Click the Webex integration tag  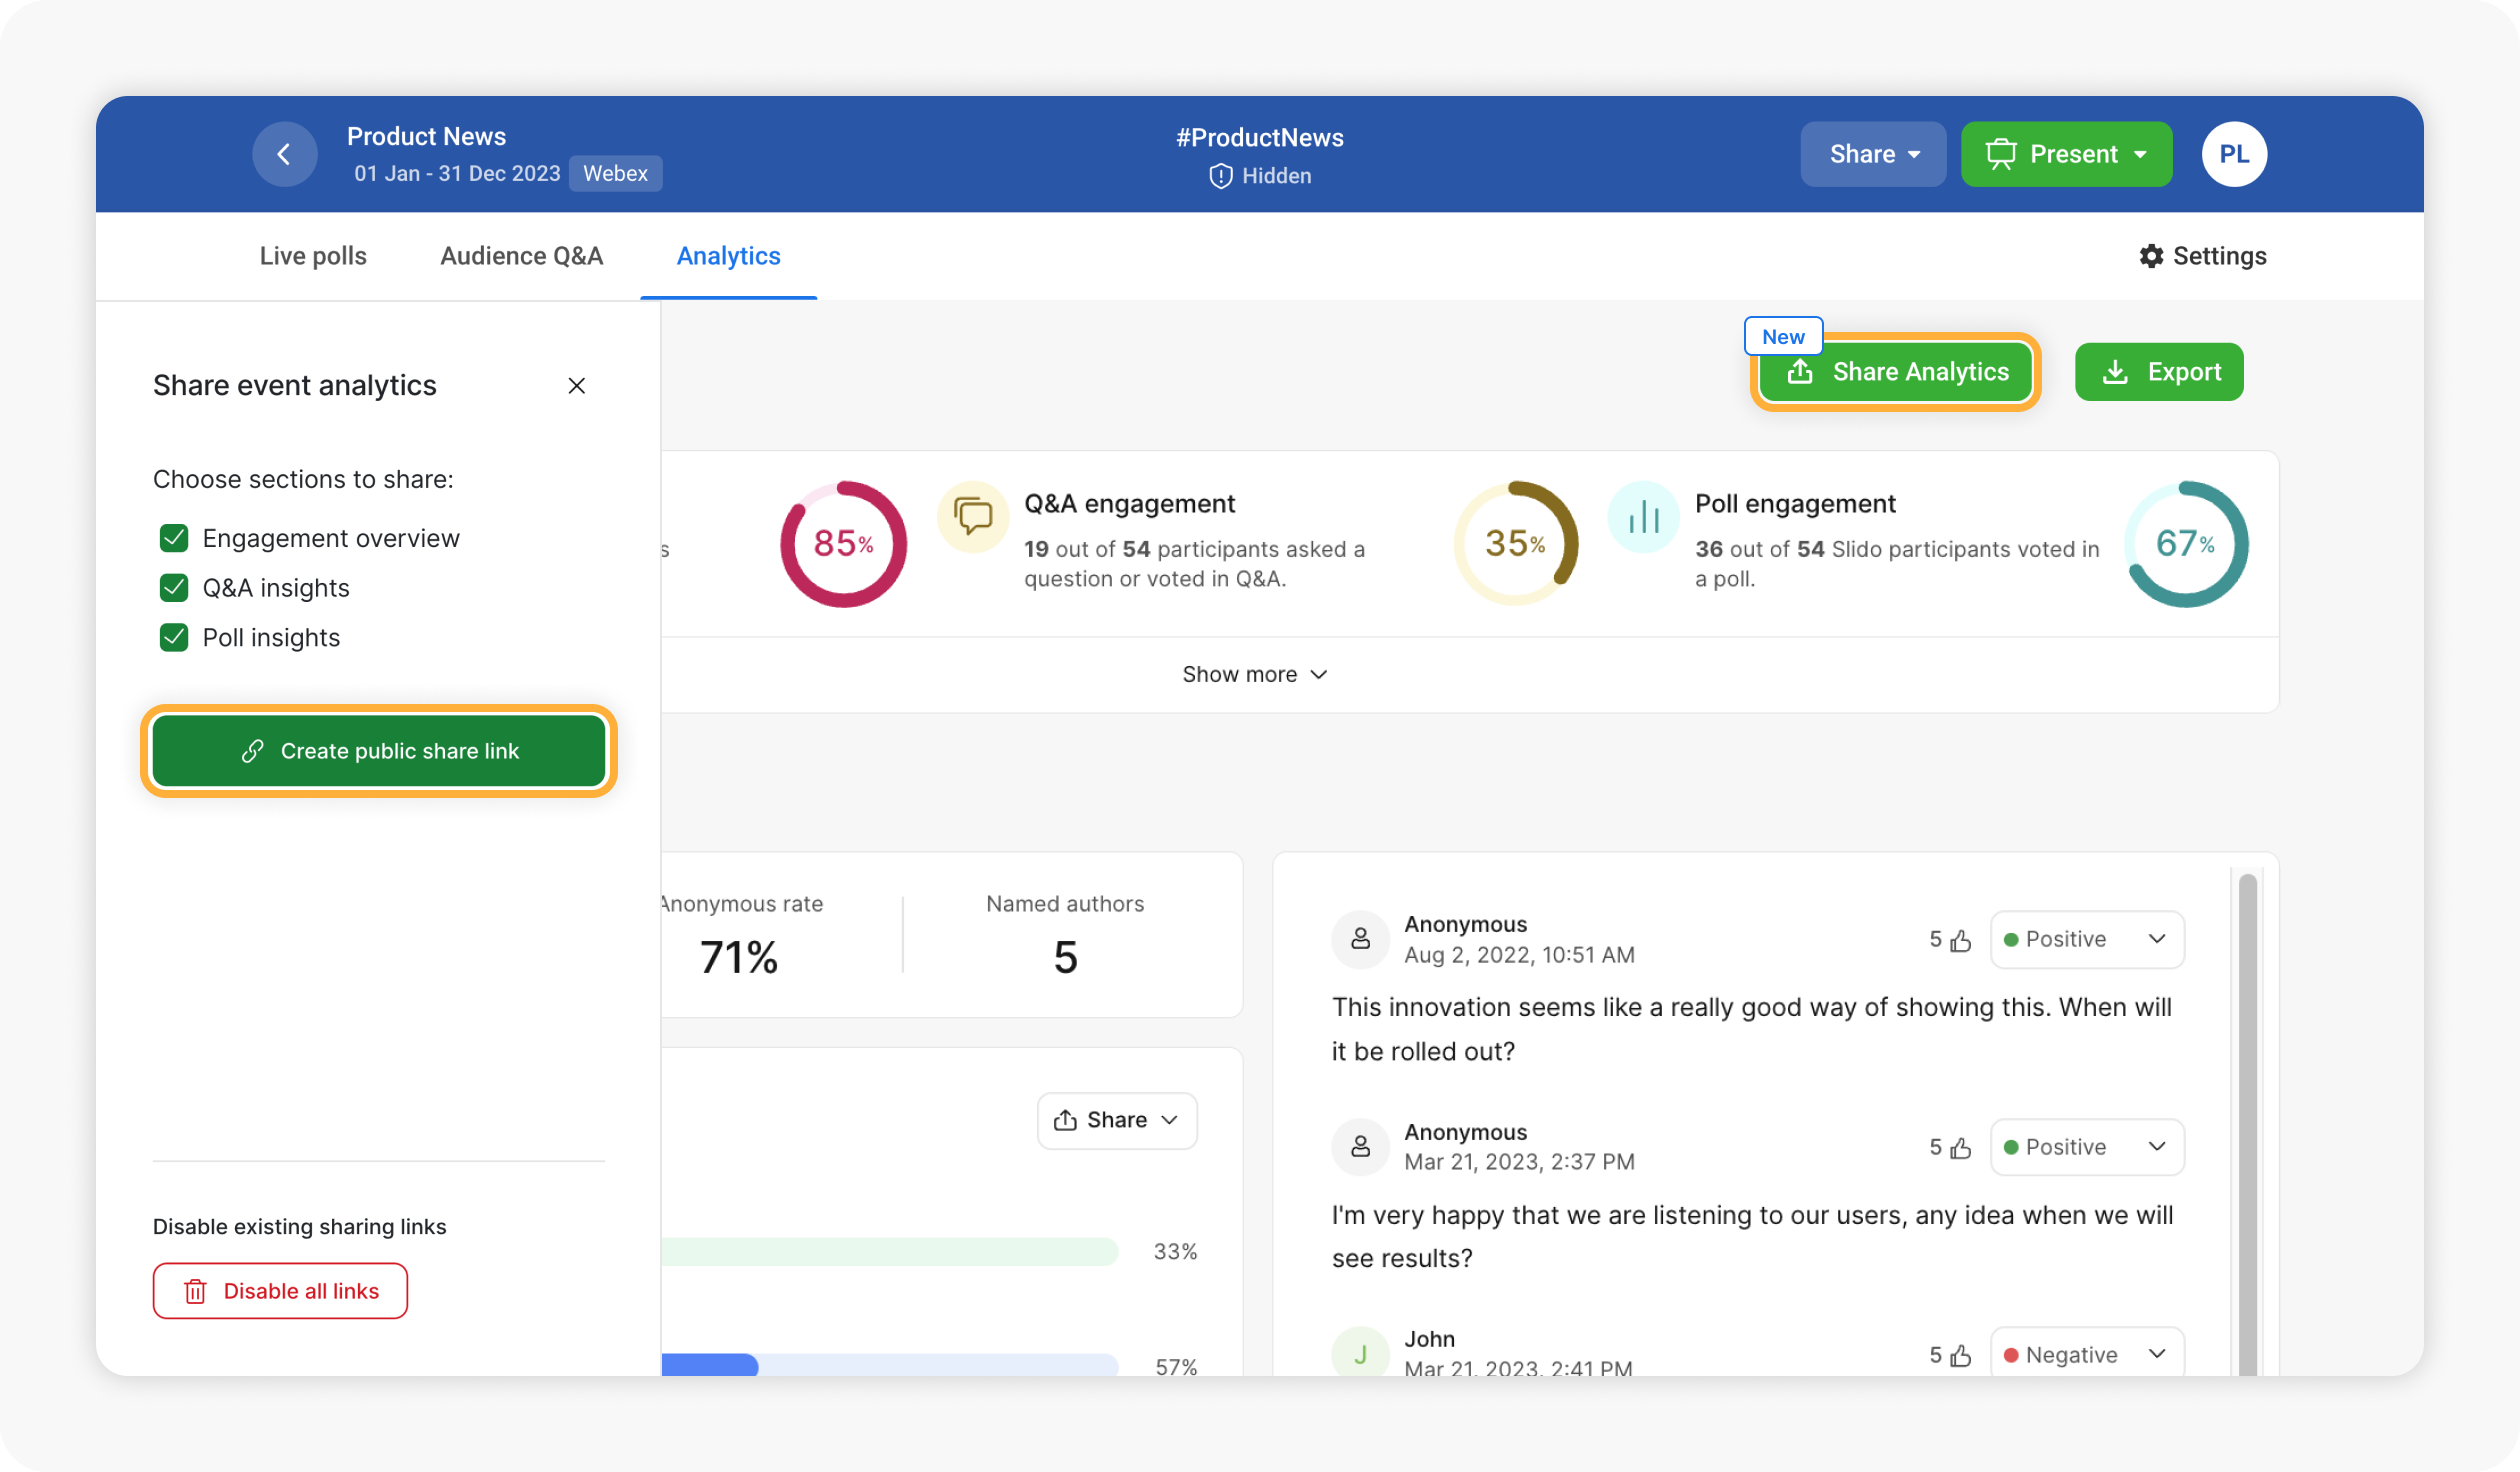coord(615,173)
